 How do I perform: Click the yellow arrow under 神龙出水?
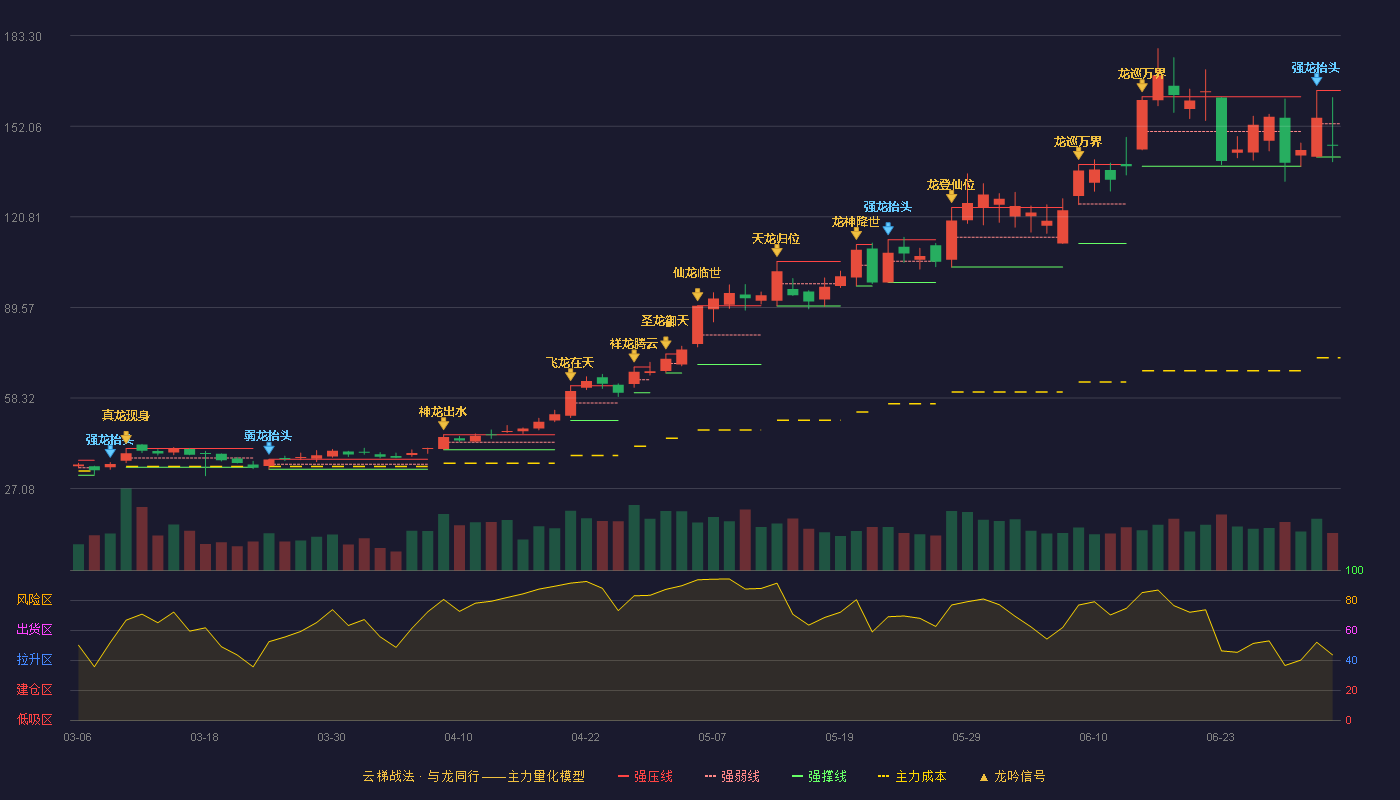[443, 424]
